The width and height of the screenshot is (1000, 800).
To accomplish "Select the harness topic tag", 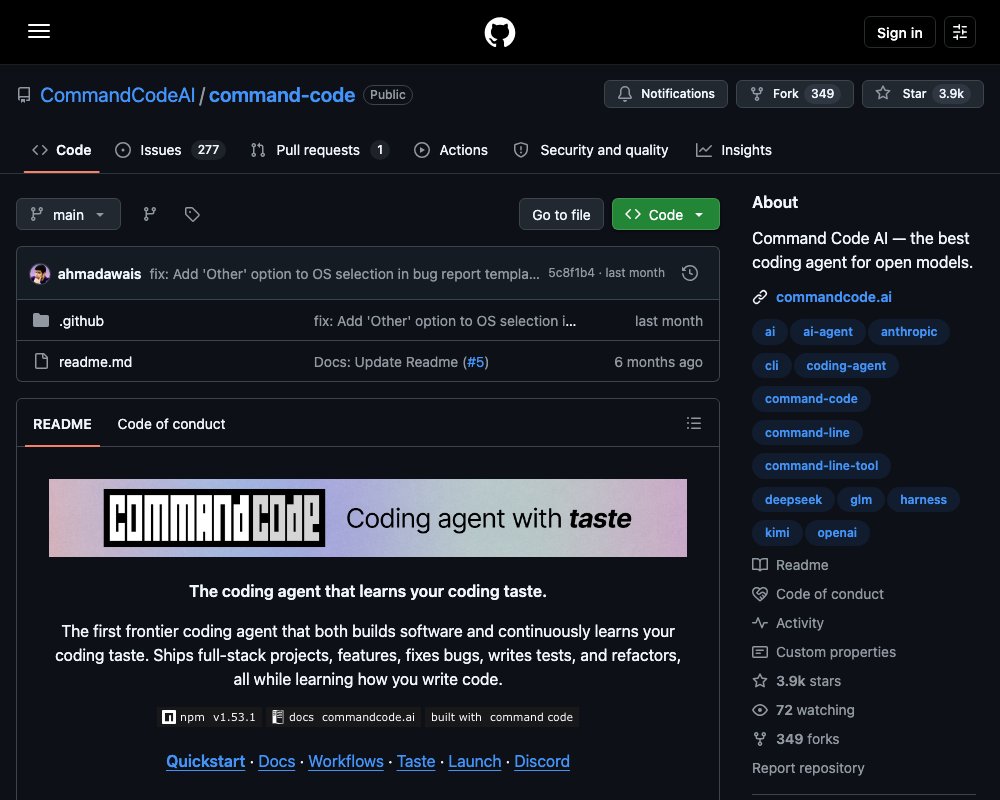I will point(923,500).
